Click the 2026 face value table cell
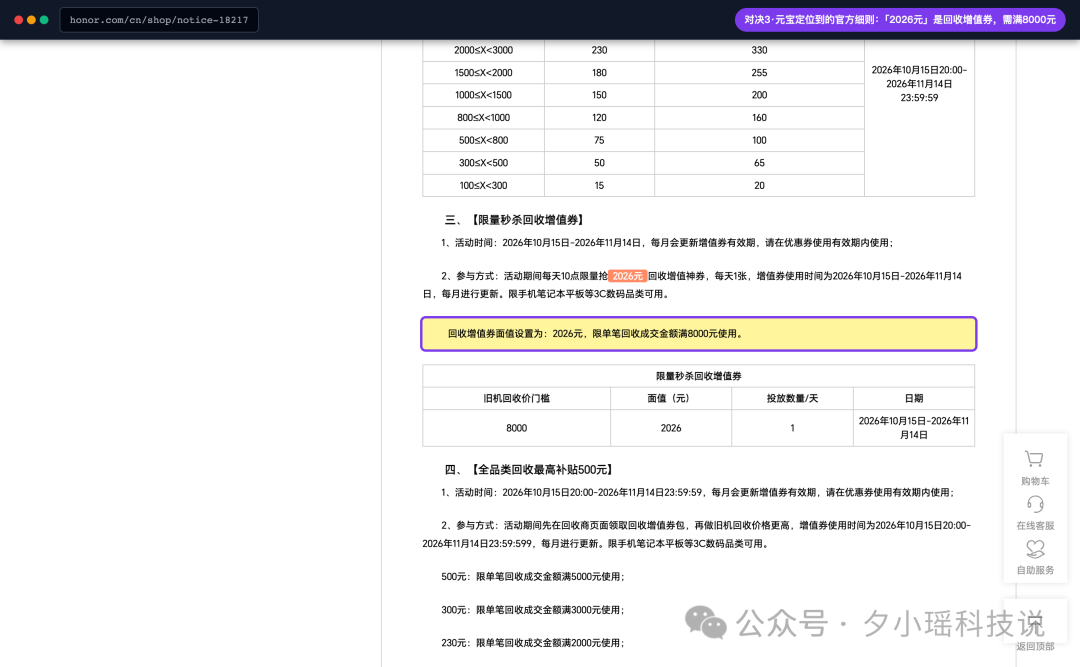The width and height of the screenshot is (1080, 667). [671, 428]
